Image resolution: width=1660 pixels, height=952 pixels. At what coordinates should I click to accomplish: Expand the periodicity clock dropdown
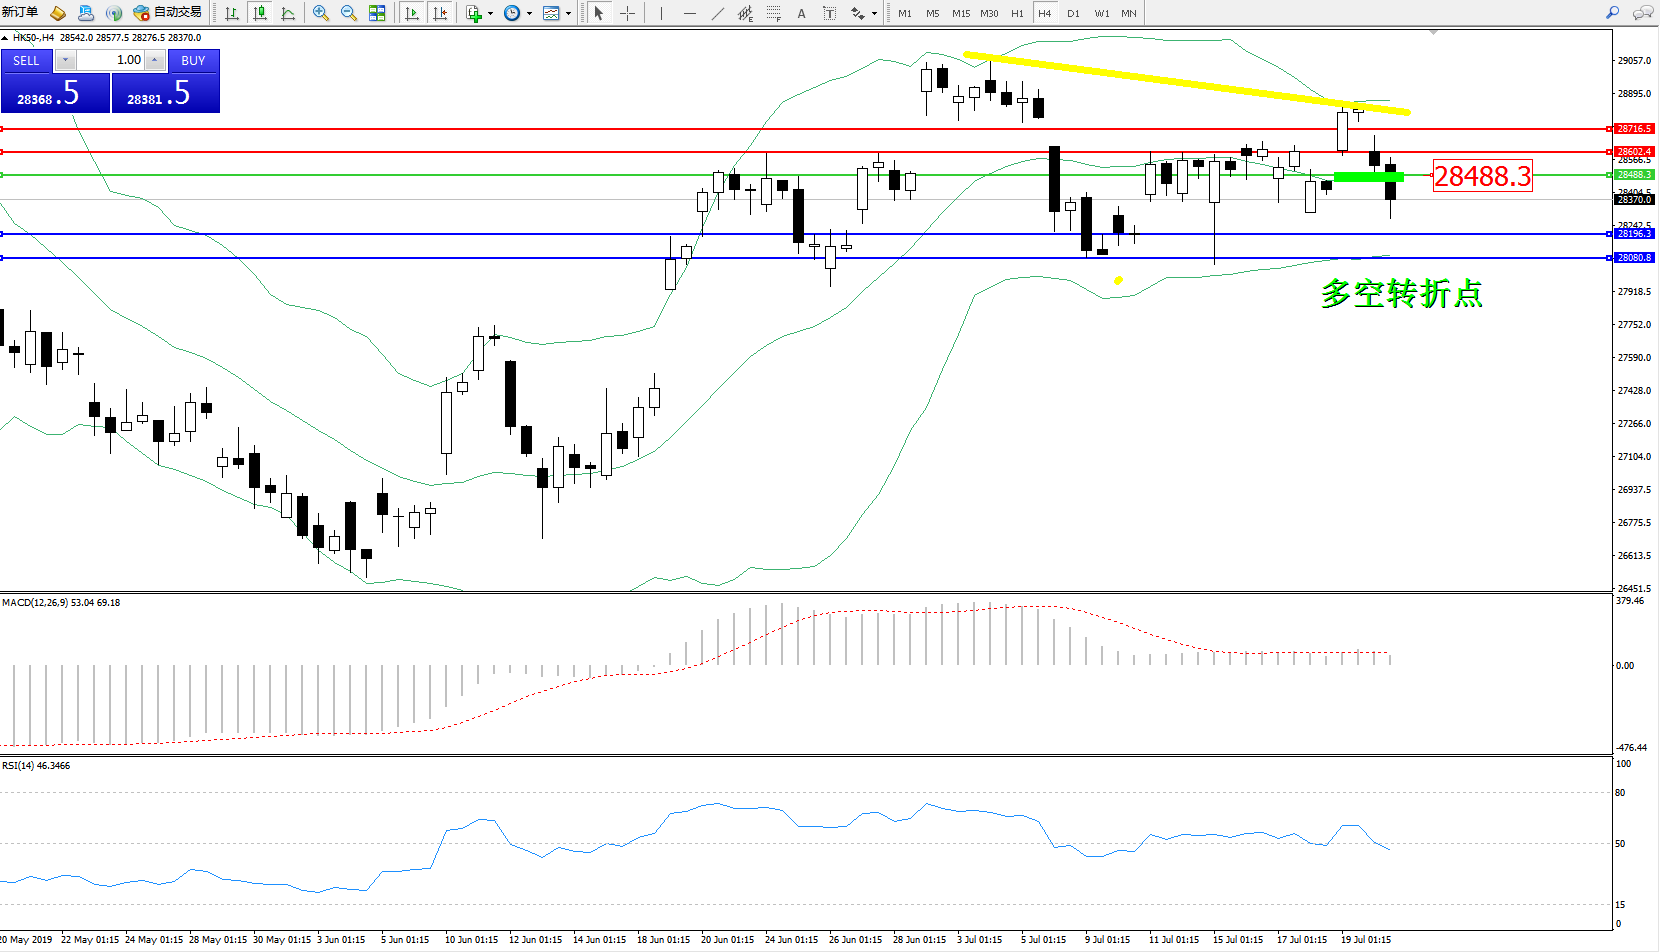pyautogui.click(x=529, y=14)
